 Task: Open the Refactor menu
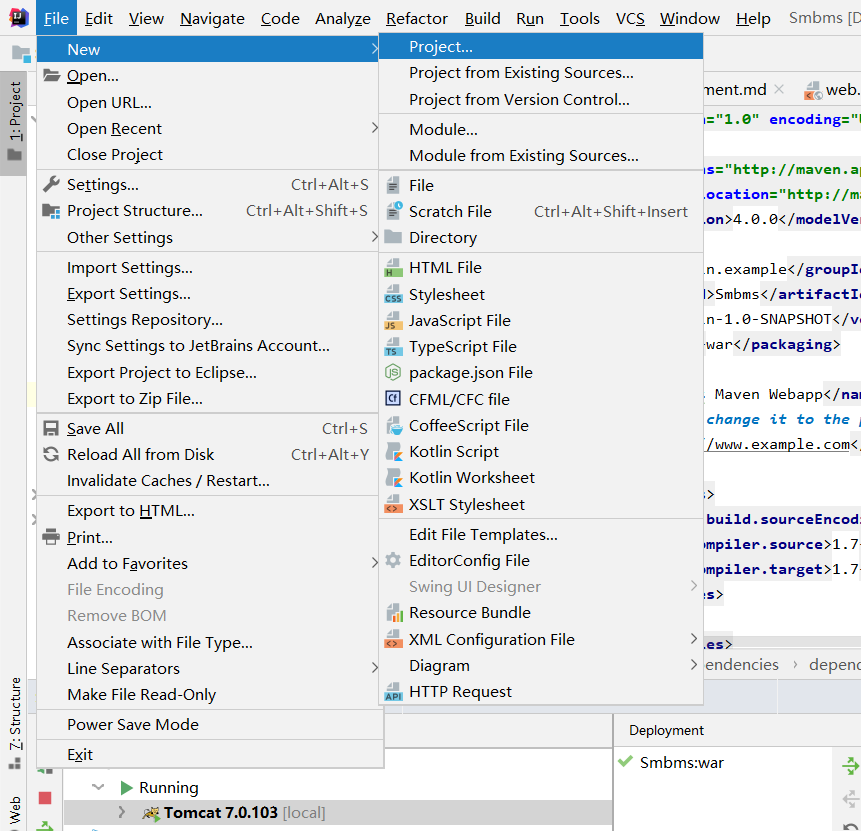tap(417, 19)
